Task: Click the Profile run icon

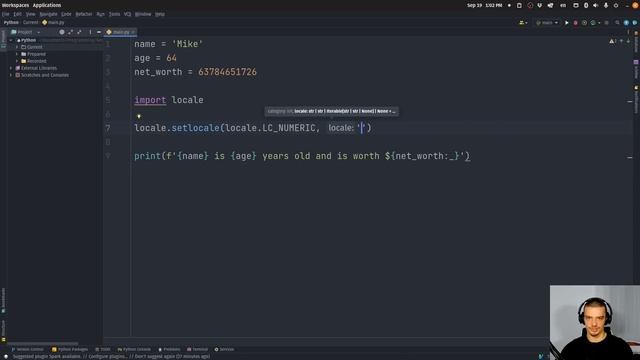Action: click(x=594, y=23)
